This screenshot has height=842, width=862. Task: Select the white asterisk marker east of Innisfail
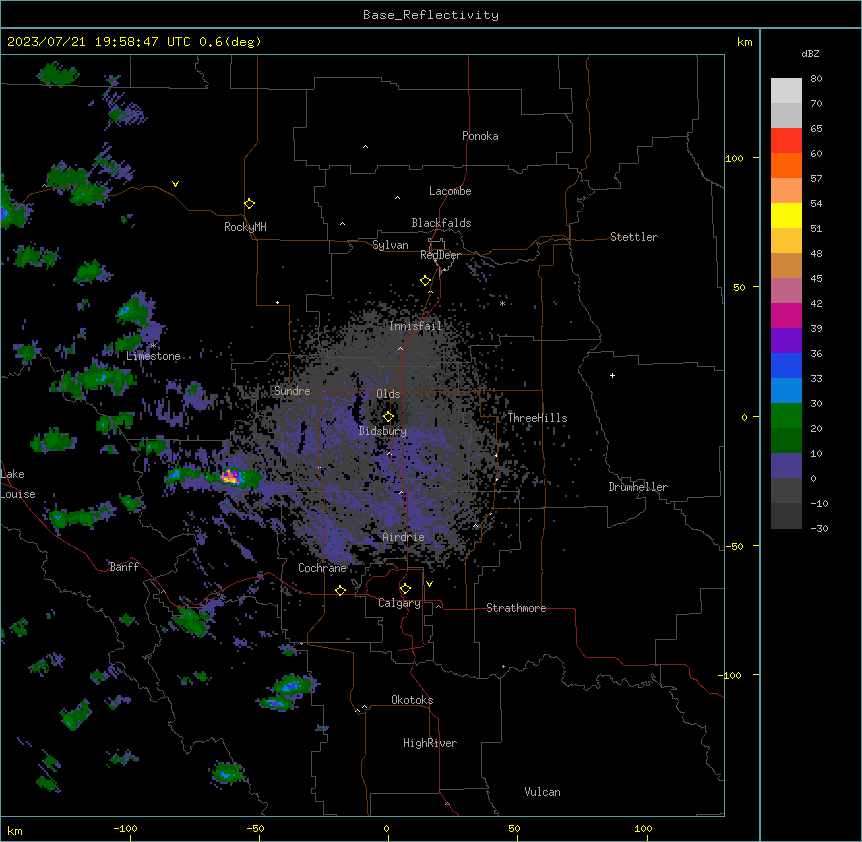pyautogui.click(x=502, y=303)
